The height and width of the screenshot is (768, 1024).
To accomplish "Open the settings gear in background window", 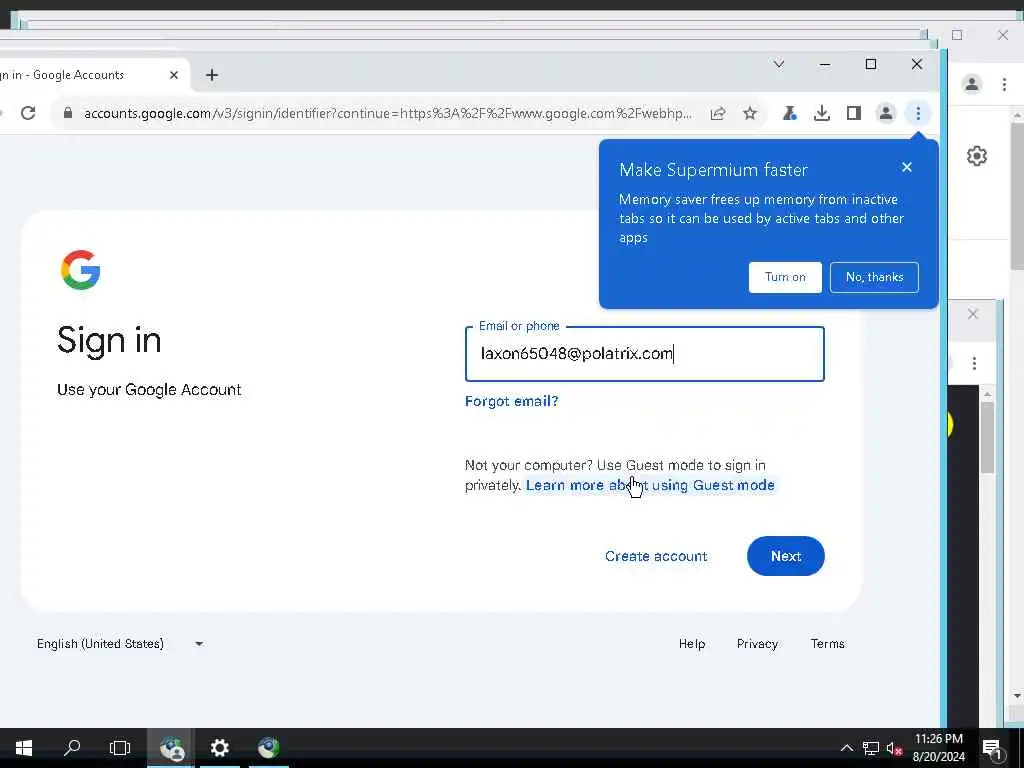I will click(976, 156).
